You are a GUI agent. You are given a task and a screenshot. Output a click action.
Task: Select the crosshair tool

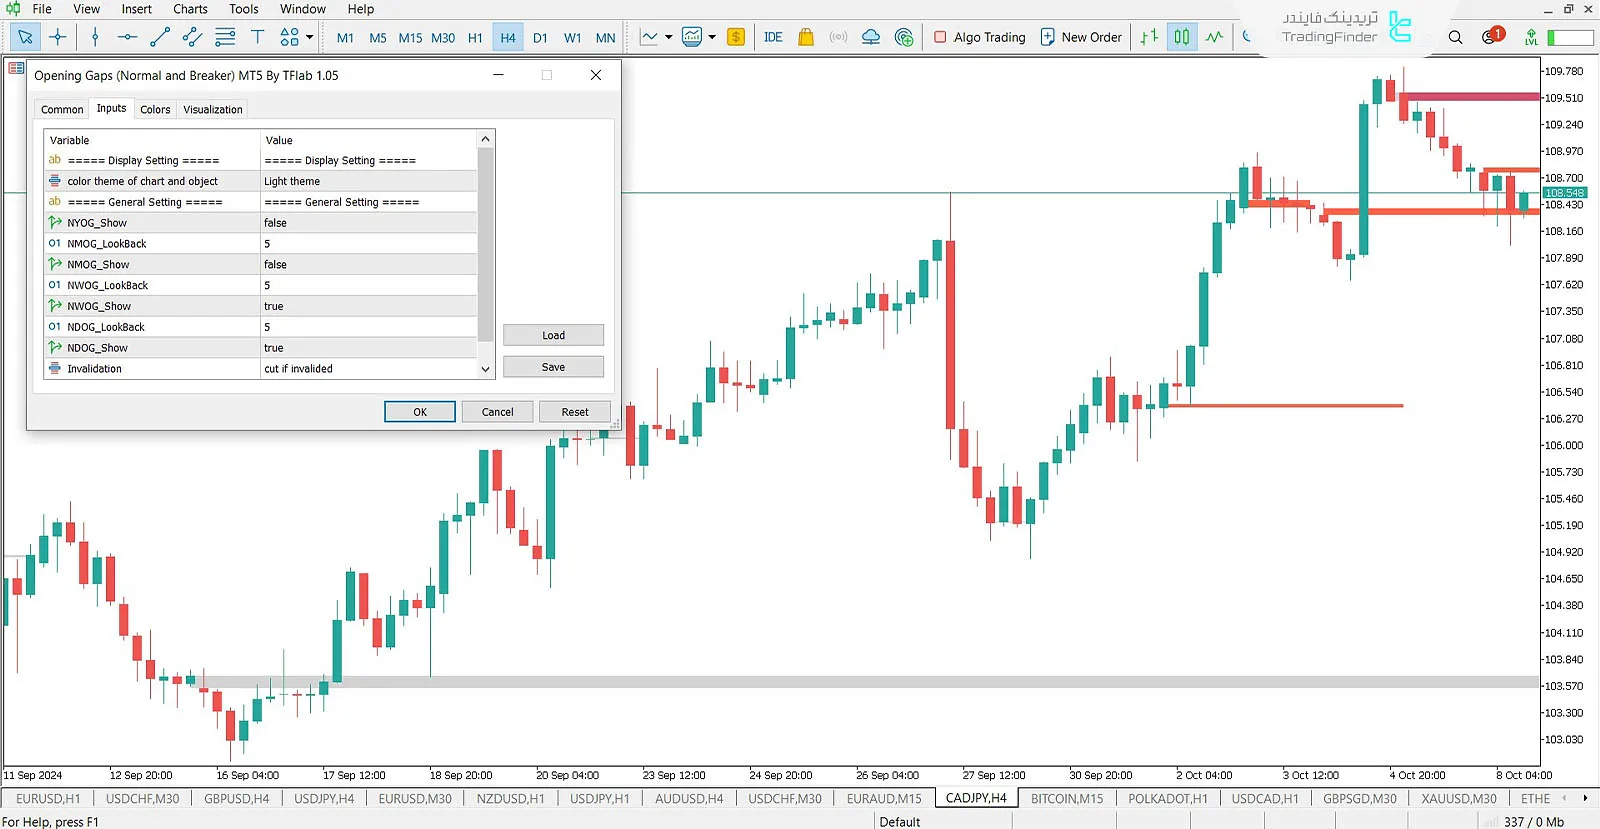(58, 37)
